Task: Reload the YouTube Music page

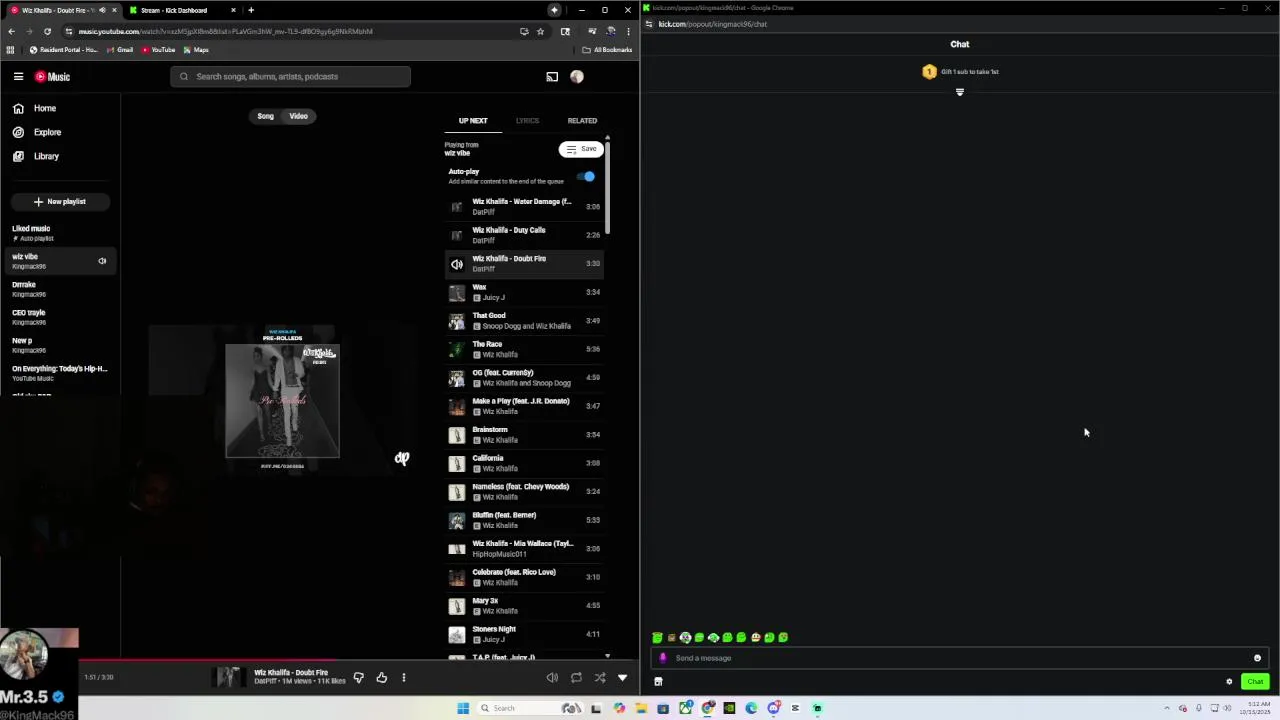Action: (x=47, y=31)
